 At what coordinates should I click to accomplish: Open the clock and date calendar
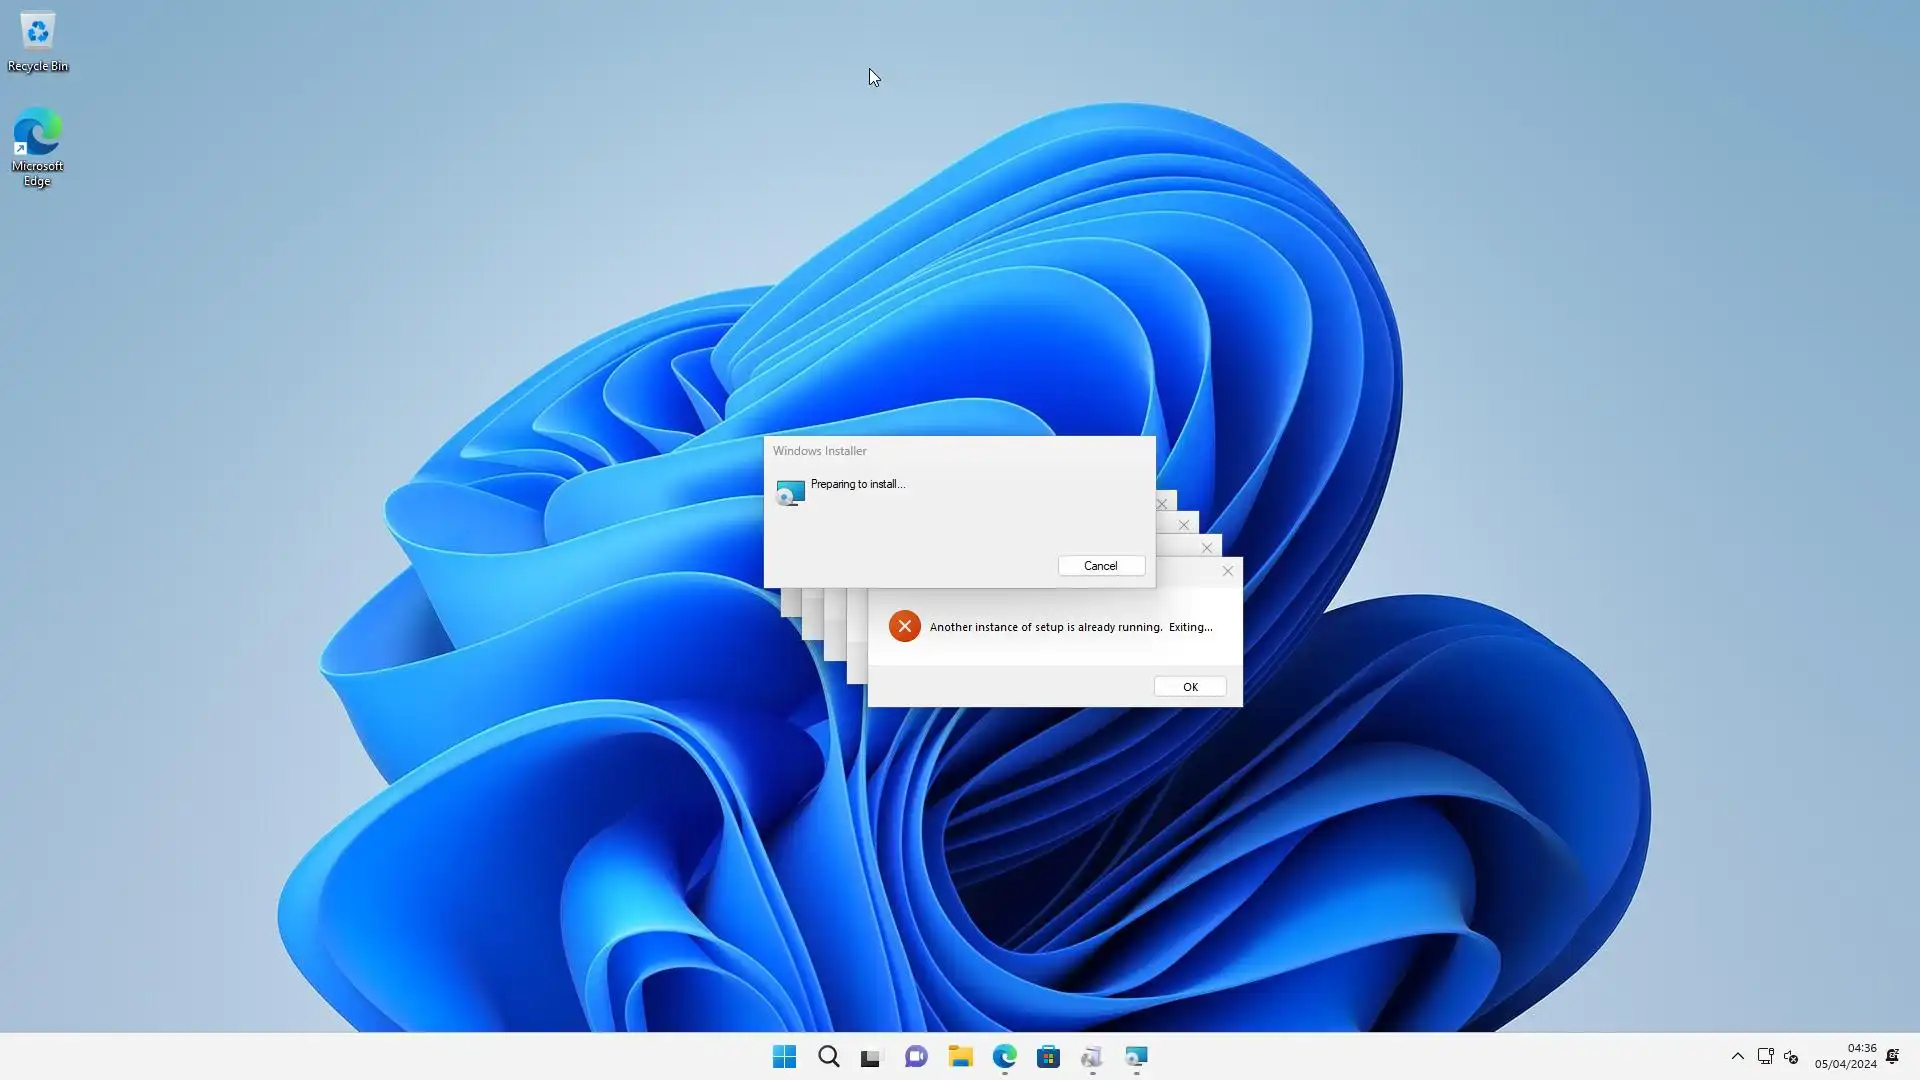click(1846, 1057)
